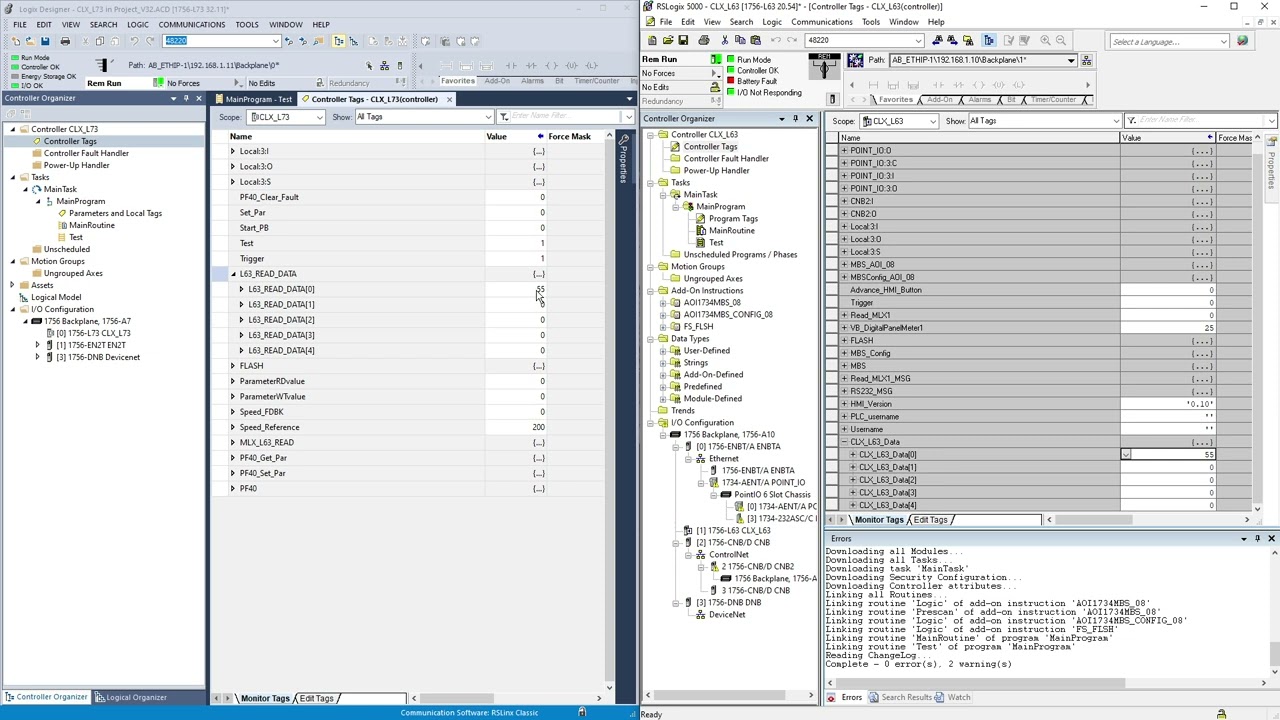Toggle auto-hide pin on Logix Designer Controller Organizer
The height and width of the screenshot is (720, 1280).
186,98
